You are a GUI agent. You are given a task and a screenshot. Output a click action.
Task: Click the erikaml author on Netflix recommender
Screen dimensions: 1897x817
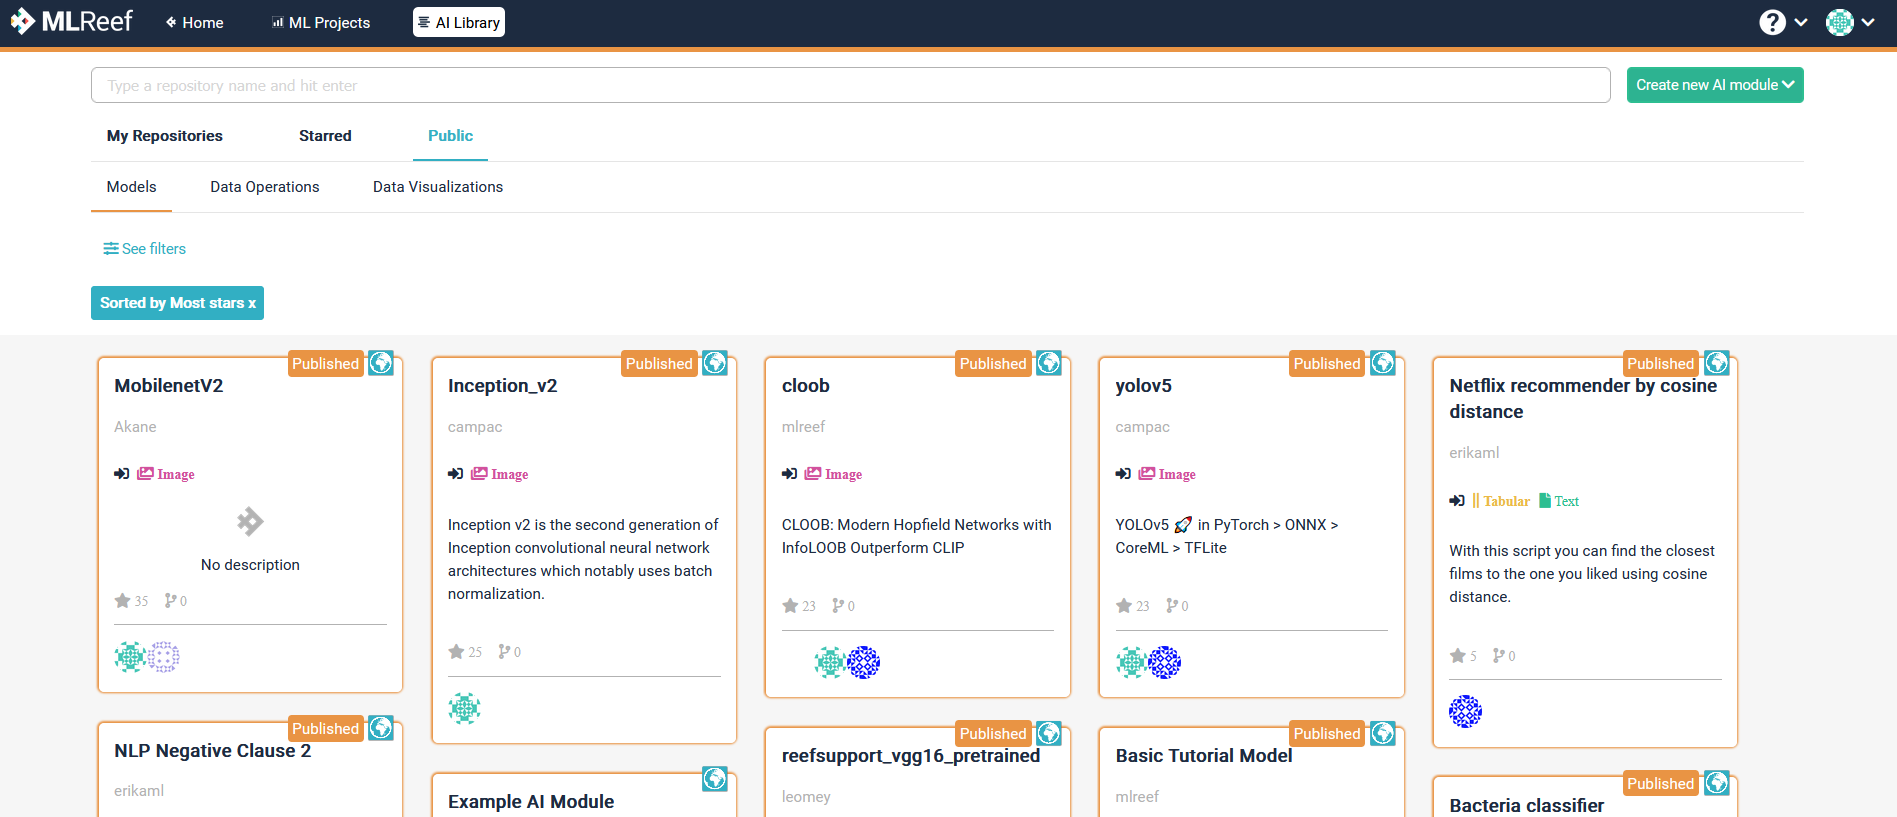(1475, 453)
